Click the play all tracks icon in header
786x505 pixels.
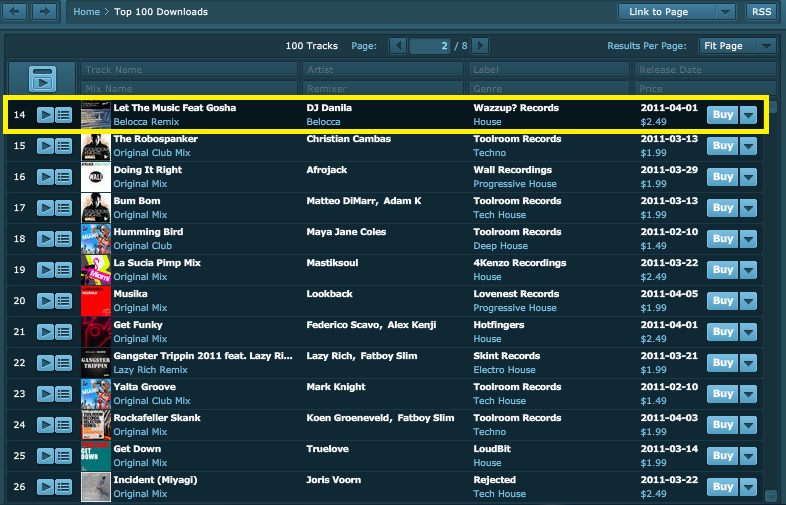coord(42,78)
